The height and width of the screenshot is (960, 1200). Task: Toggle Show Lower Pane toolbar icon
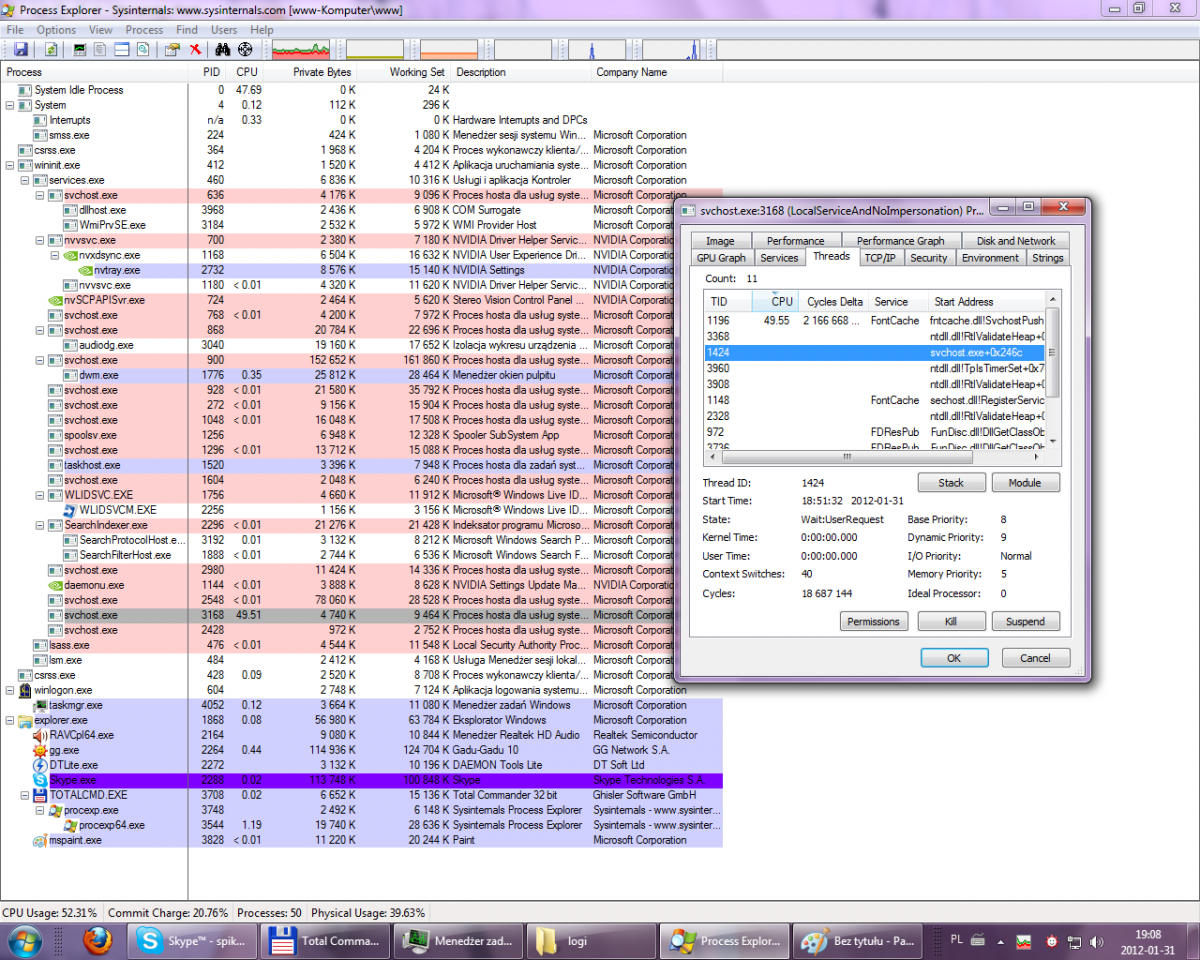(121, 49)
